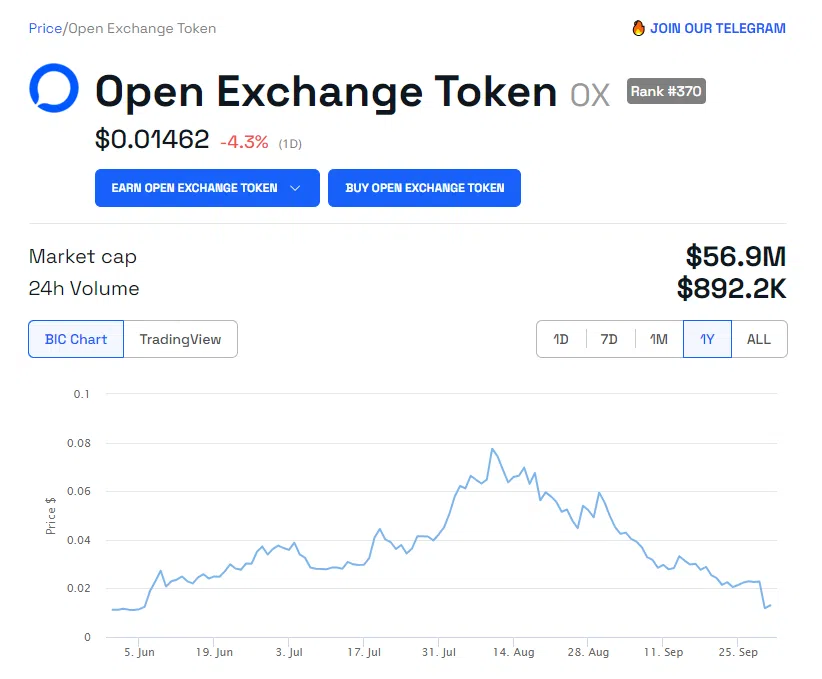
Task: Open the EARN OPEN EXCHANGE TOKEN dropdown
Action: click(x=207, y=188)
